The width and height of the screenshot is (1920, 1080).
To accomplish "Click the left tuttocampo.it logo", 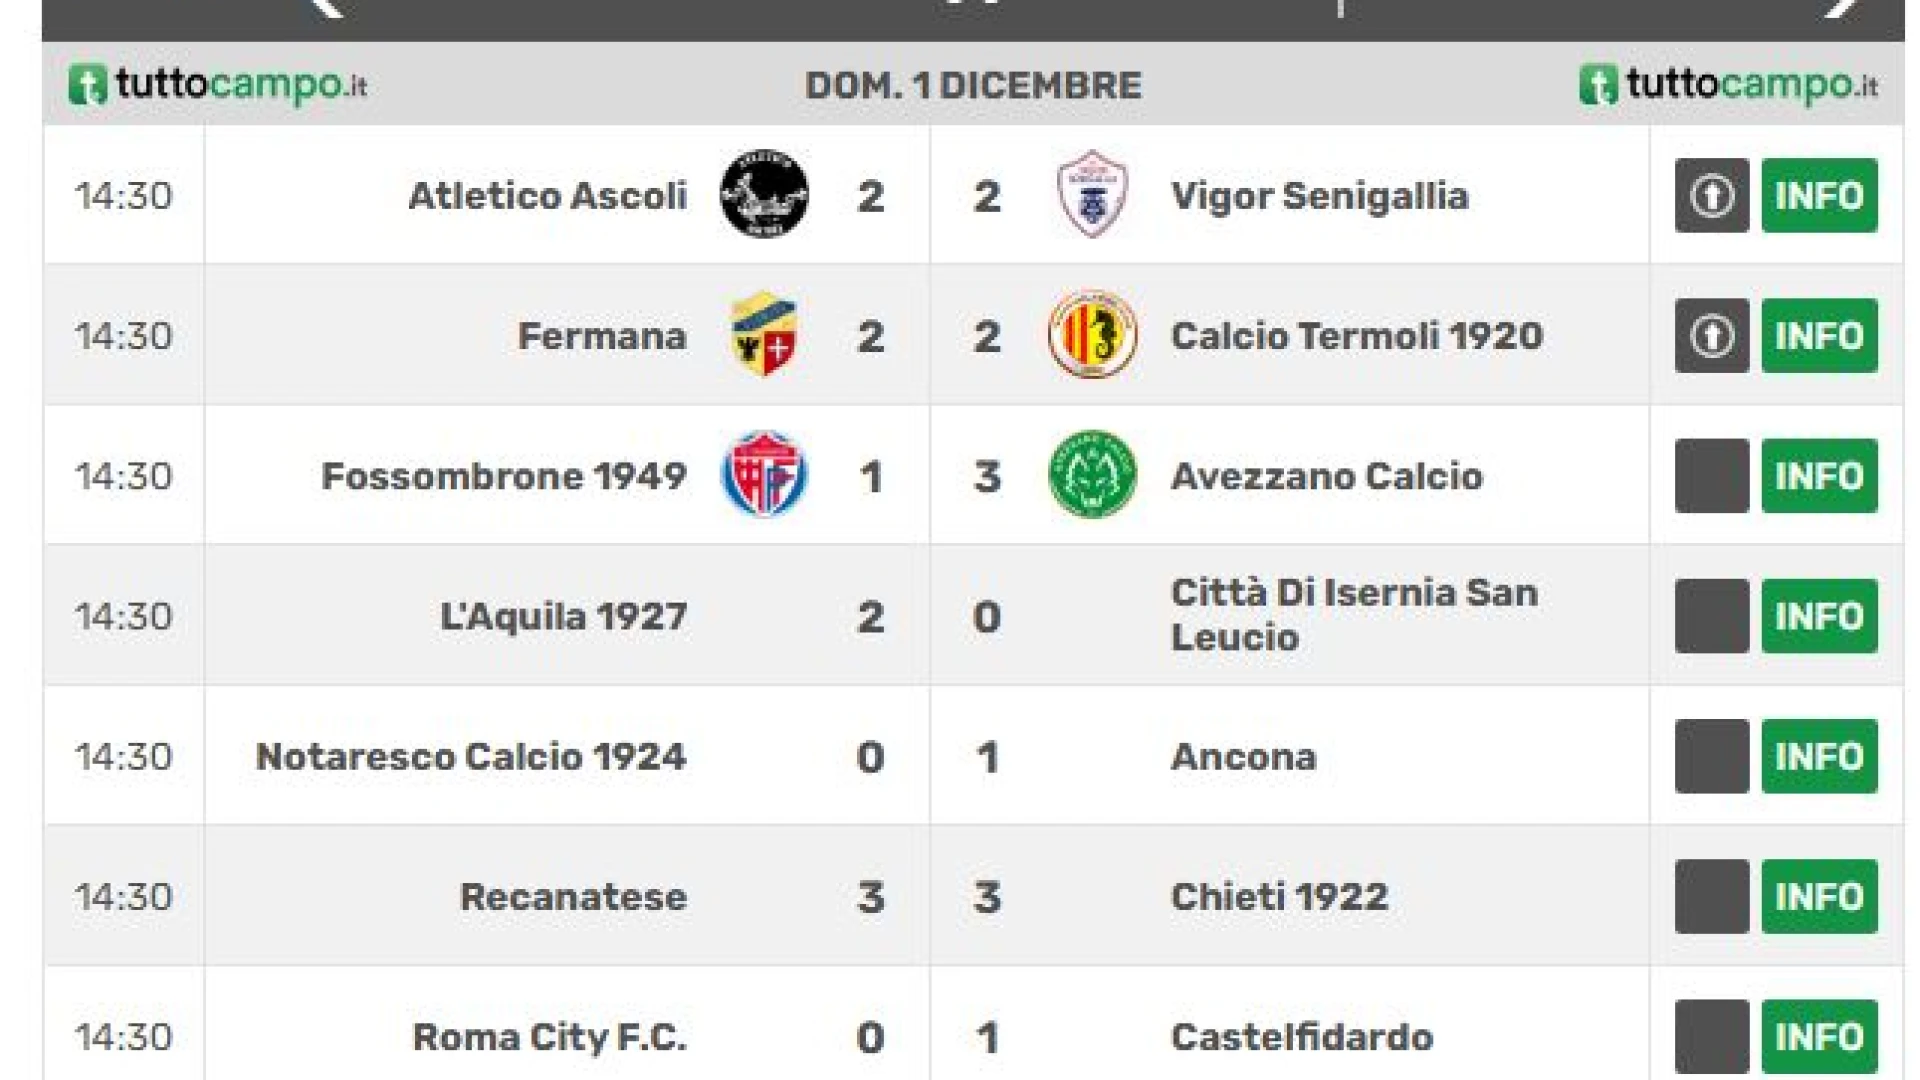I will (x=218, y=85).
